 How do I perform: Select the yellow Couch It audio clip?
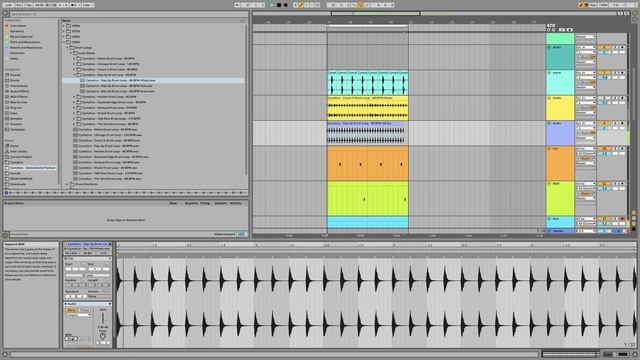367,108
